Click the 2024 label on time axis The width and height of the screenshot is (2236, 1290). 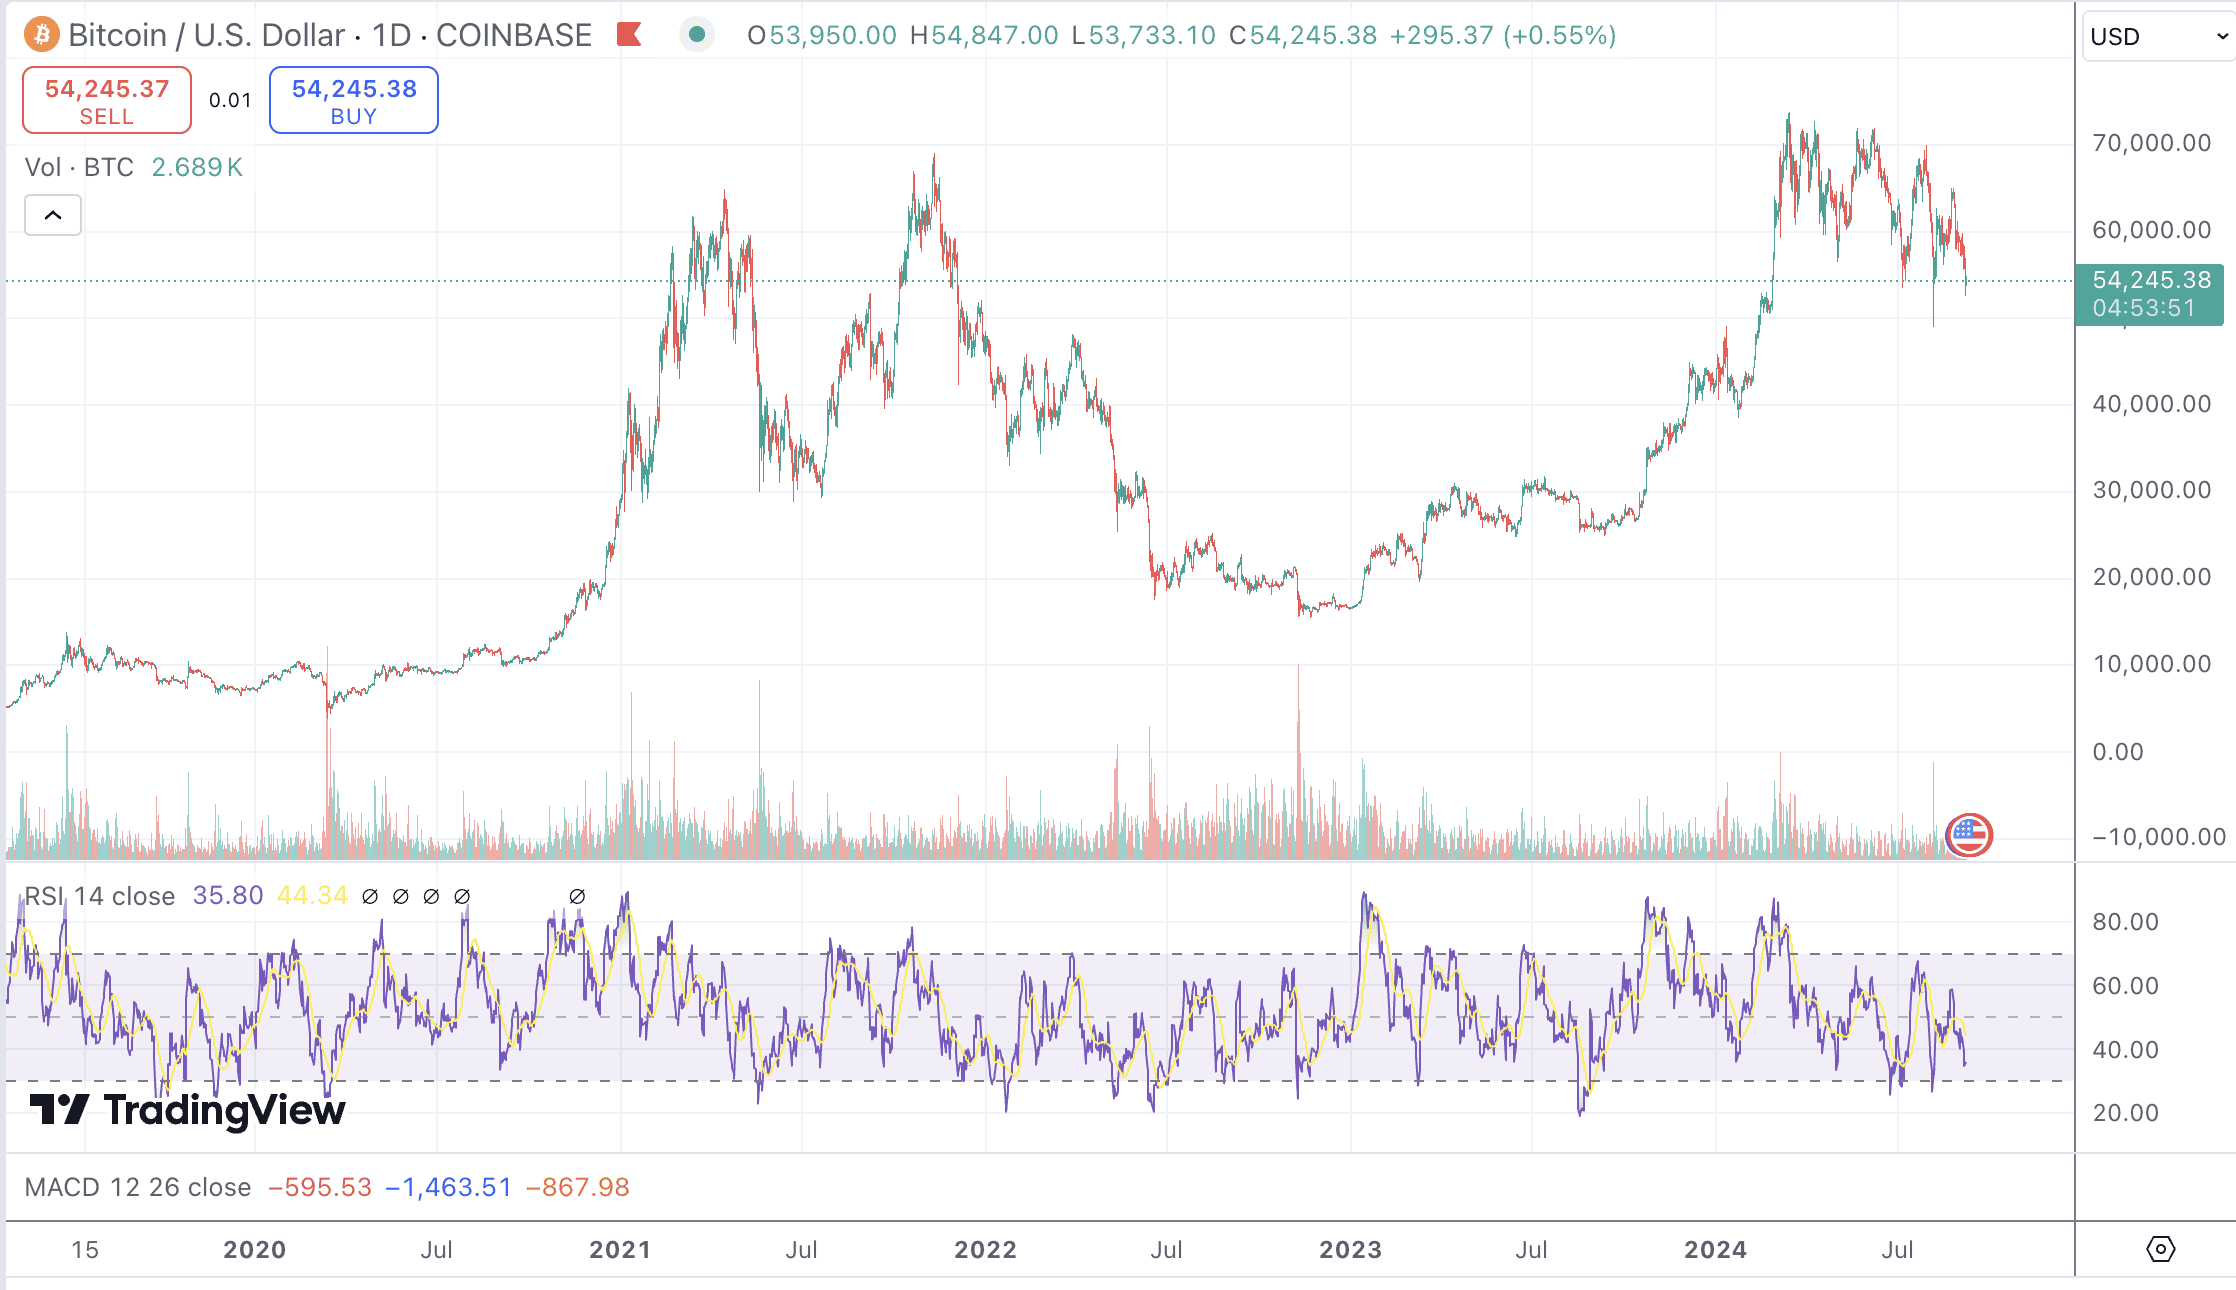pos(1716,1249)
